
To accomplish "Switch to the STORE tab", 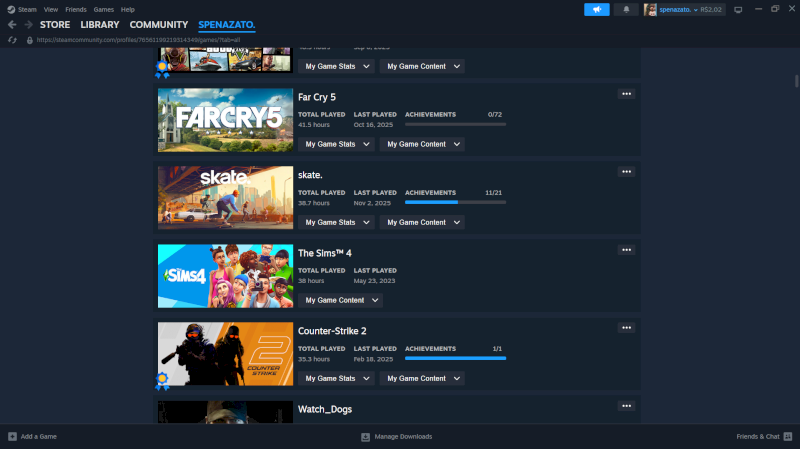I will [55, 24].
